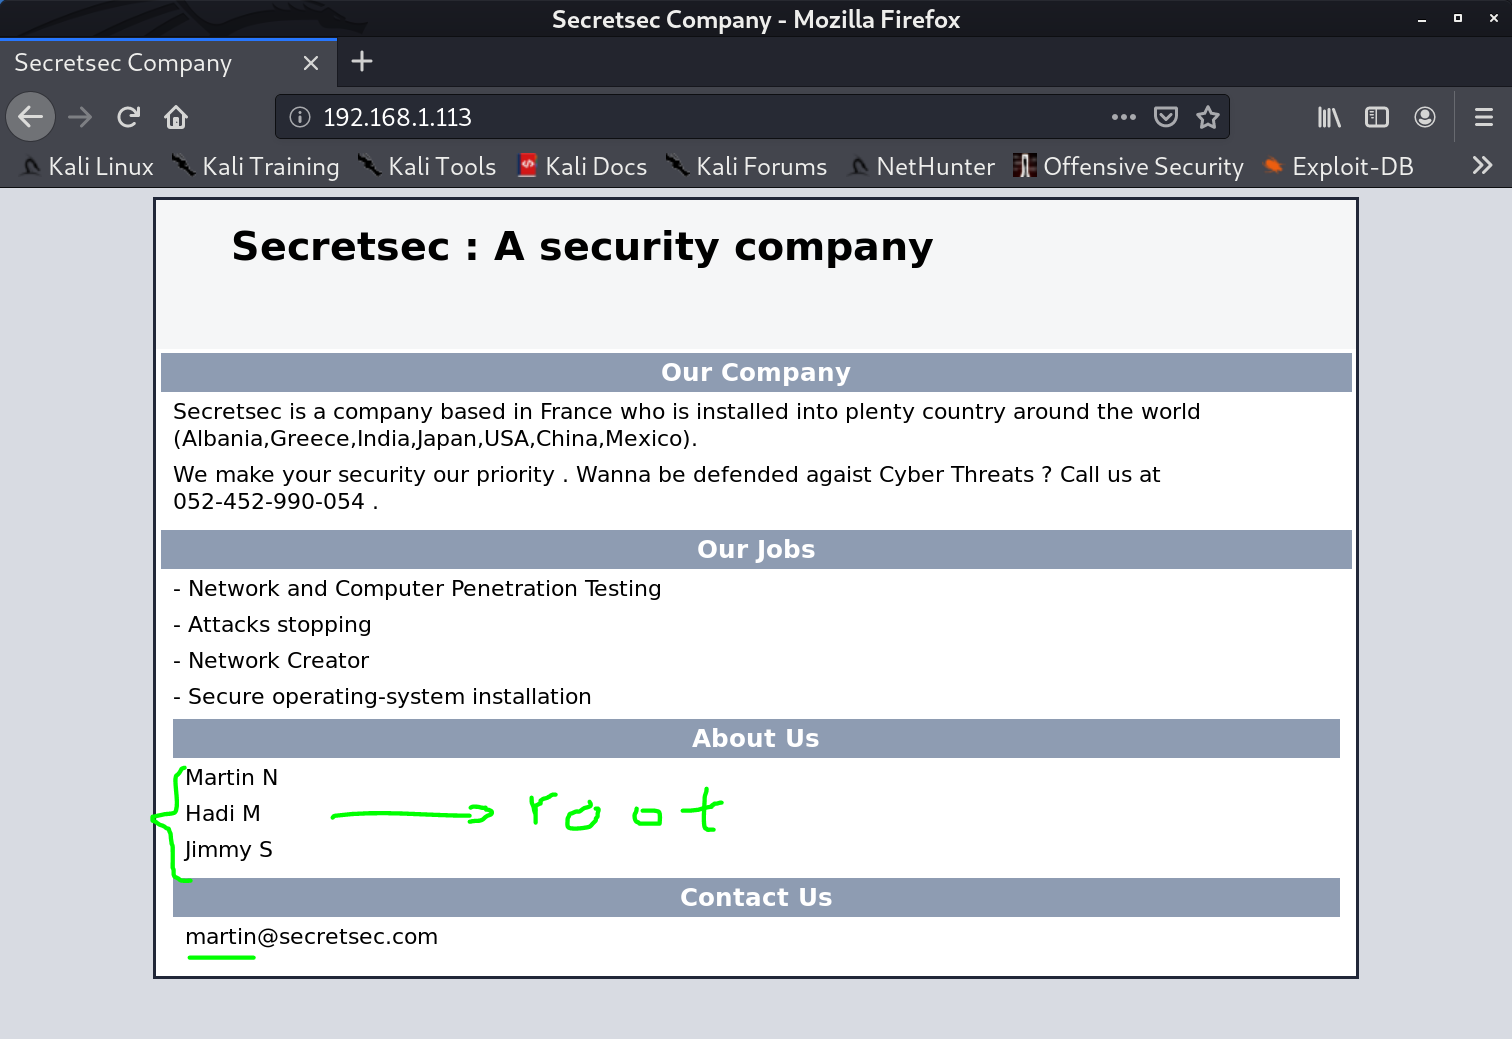Save page to Pocket

1165,117
